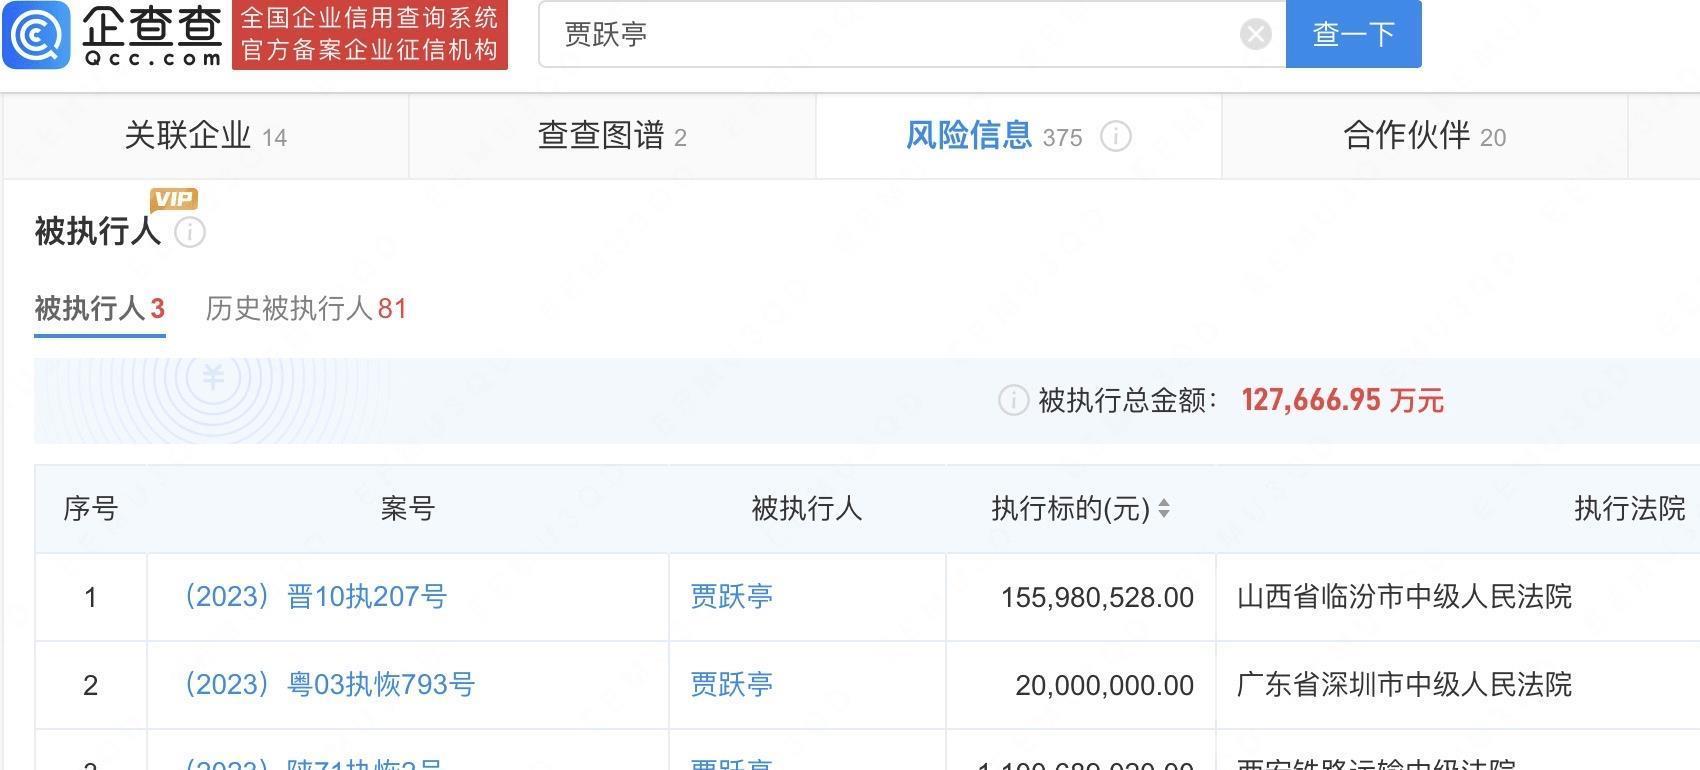This screenshot has height=770, width=1700.
Task: Click 贾跃亭 name in first row
Action: click(731, 597)
